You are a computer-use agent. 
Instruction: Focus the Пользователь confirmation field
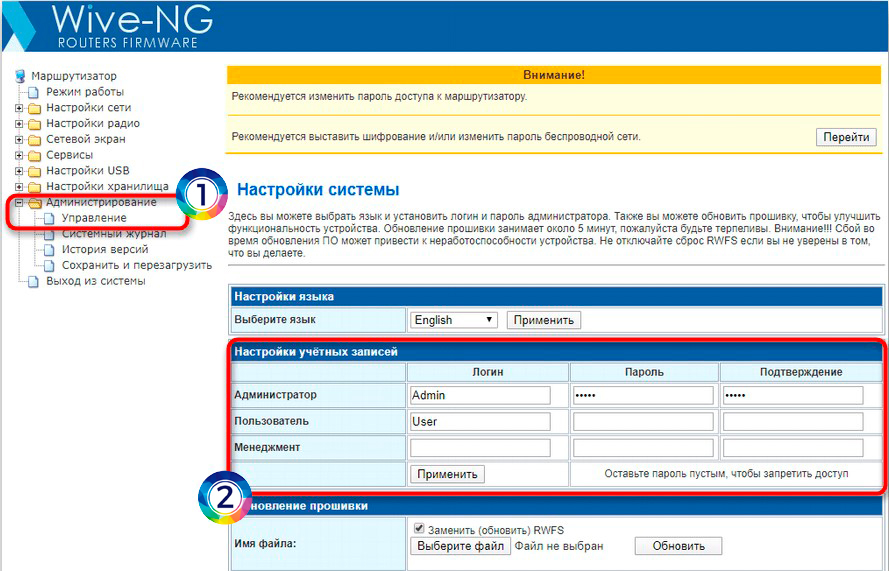coord(793,421)
